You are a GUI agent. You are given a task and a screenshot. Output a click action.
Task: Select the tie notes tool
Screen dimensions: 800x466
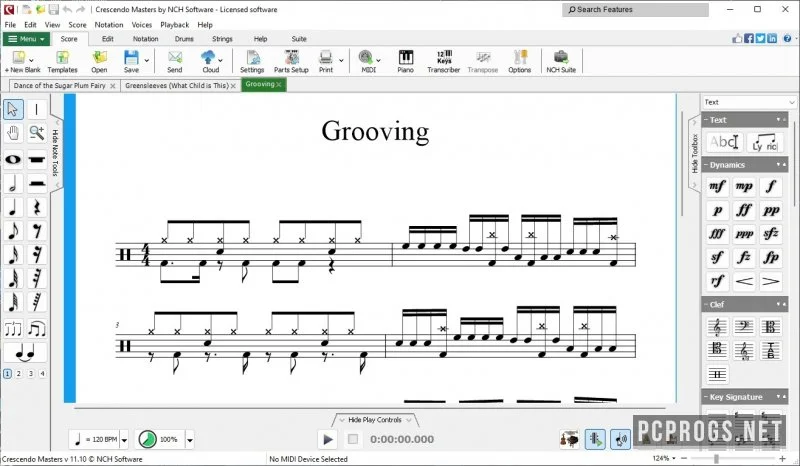pos(25,353)
